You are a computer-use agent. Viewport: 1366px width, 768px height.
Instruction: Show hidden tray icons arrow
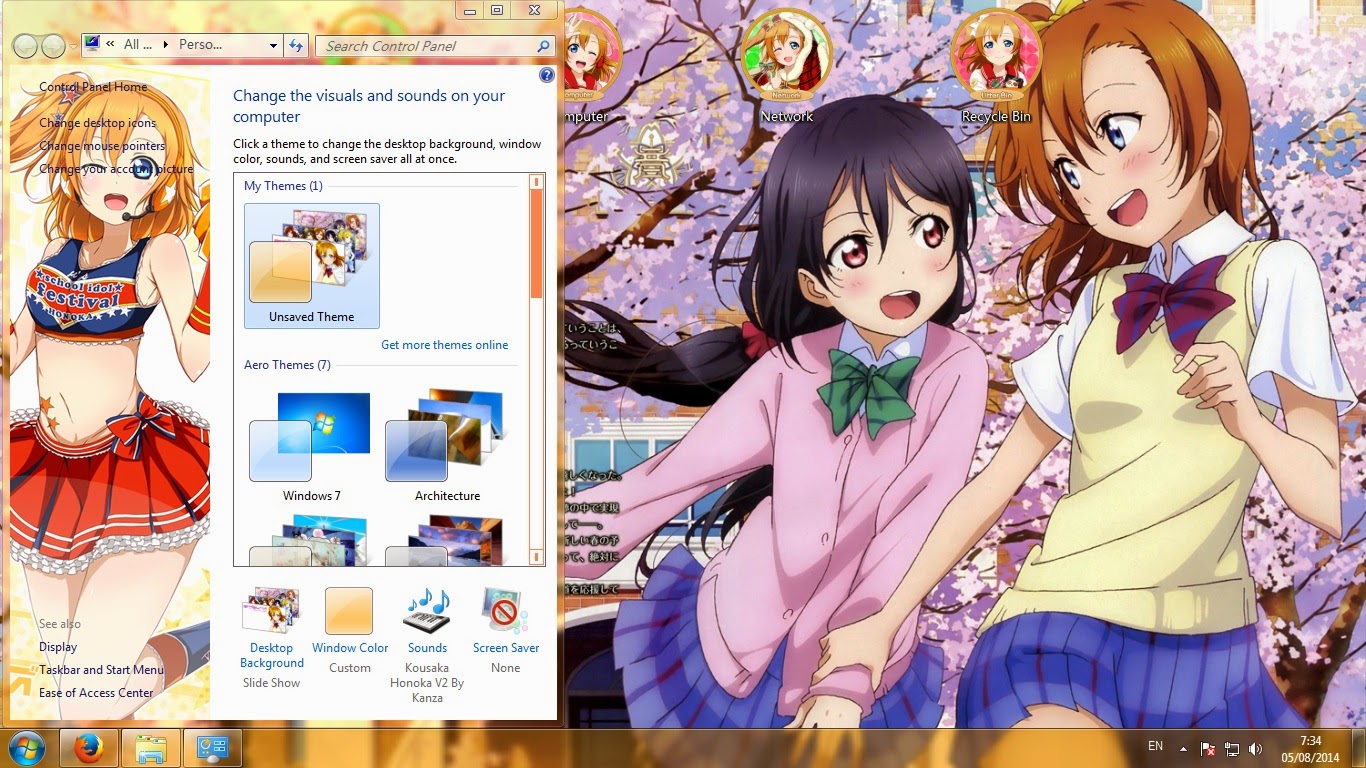(x=1183, y=748)
